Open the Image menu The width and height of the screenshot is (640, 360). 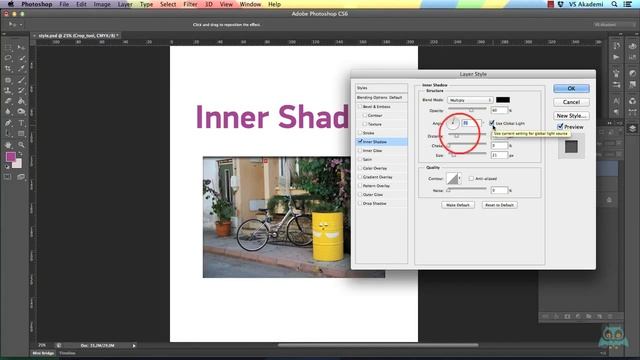click(x=102, y=4)
